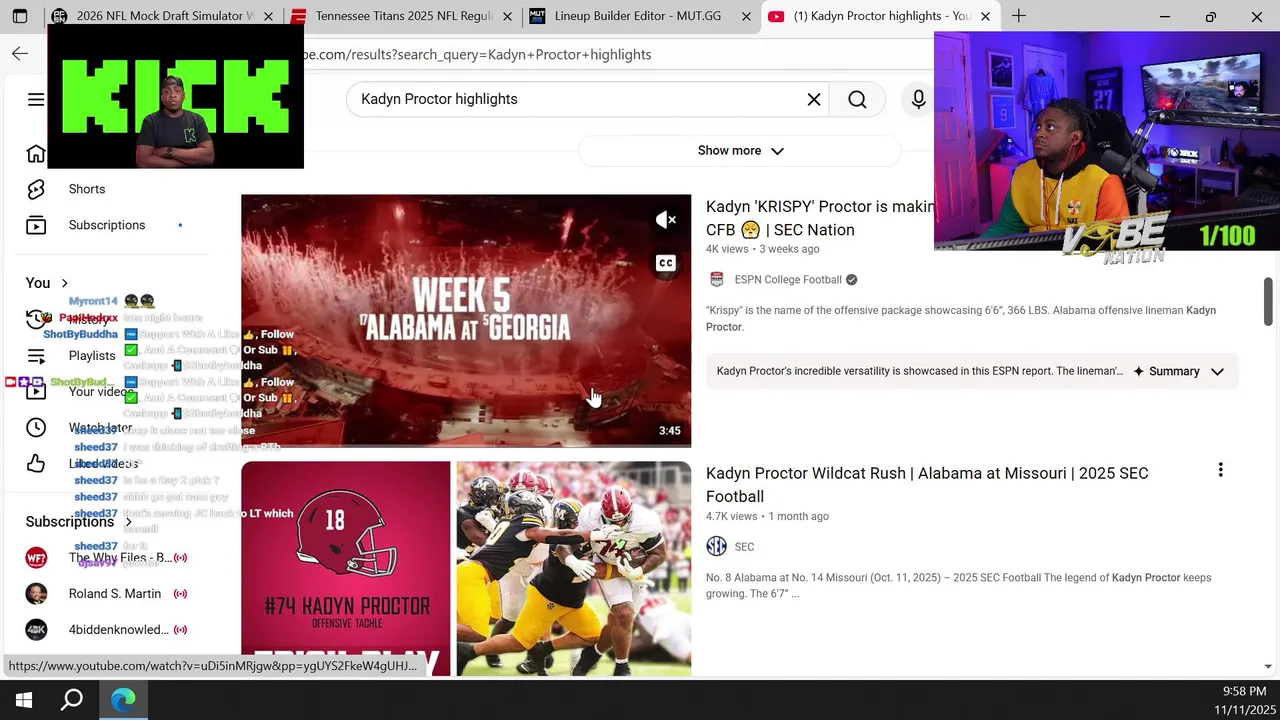The height and width of the screenshot is (720, 1280).
Task: Open the Kadyn 'KRISPY' Proctor video title
Action: pyautogui.click(x=820, y=218)
